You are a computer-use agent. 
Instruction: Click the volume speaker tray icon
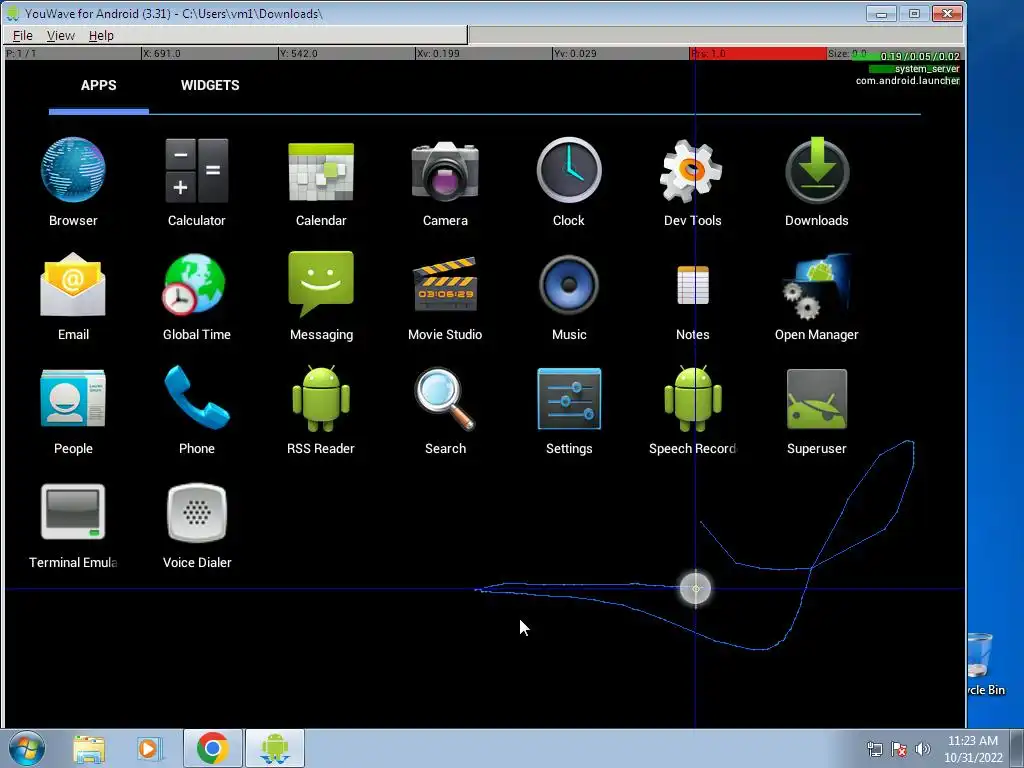[923, 749]
